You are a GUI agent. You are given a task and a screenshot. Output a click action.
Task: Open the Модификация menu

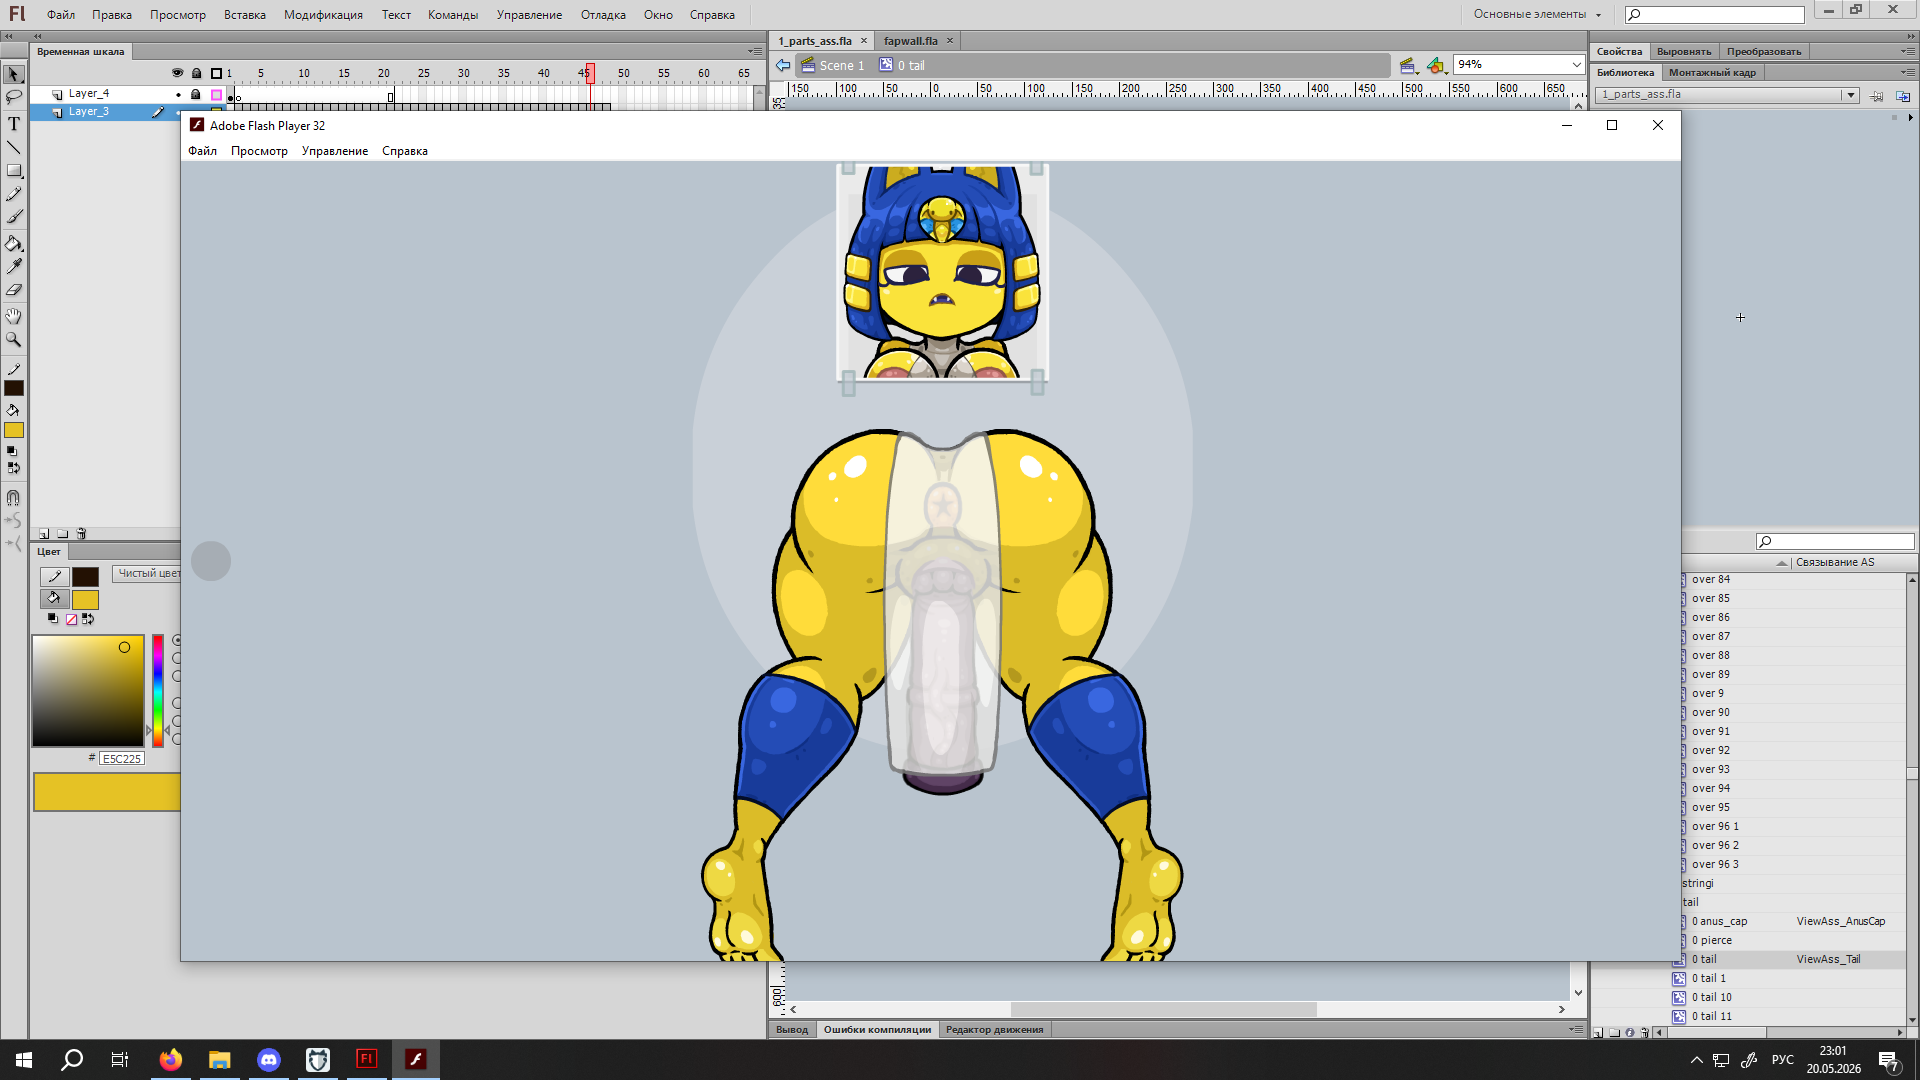(x=323, y=15)
